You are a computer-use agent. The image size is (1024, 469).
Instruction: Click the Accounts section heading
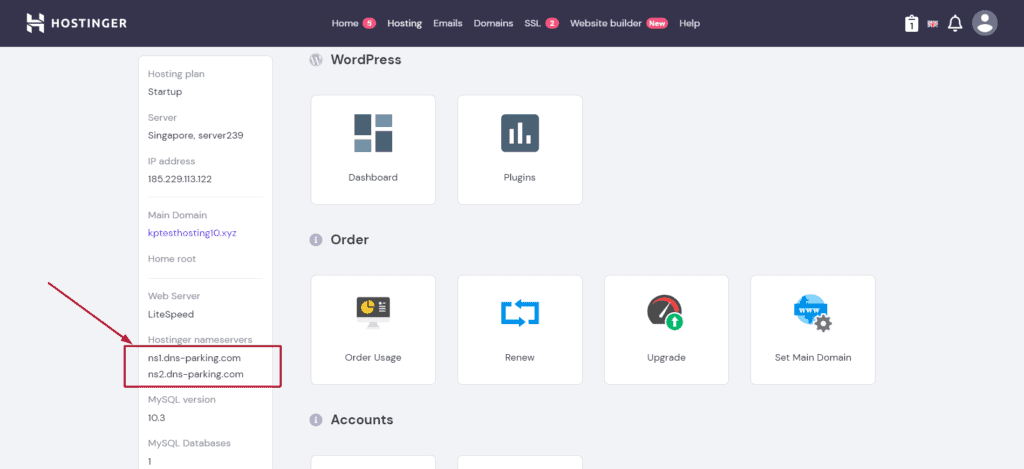point(362,419)
